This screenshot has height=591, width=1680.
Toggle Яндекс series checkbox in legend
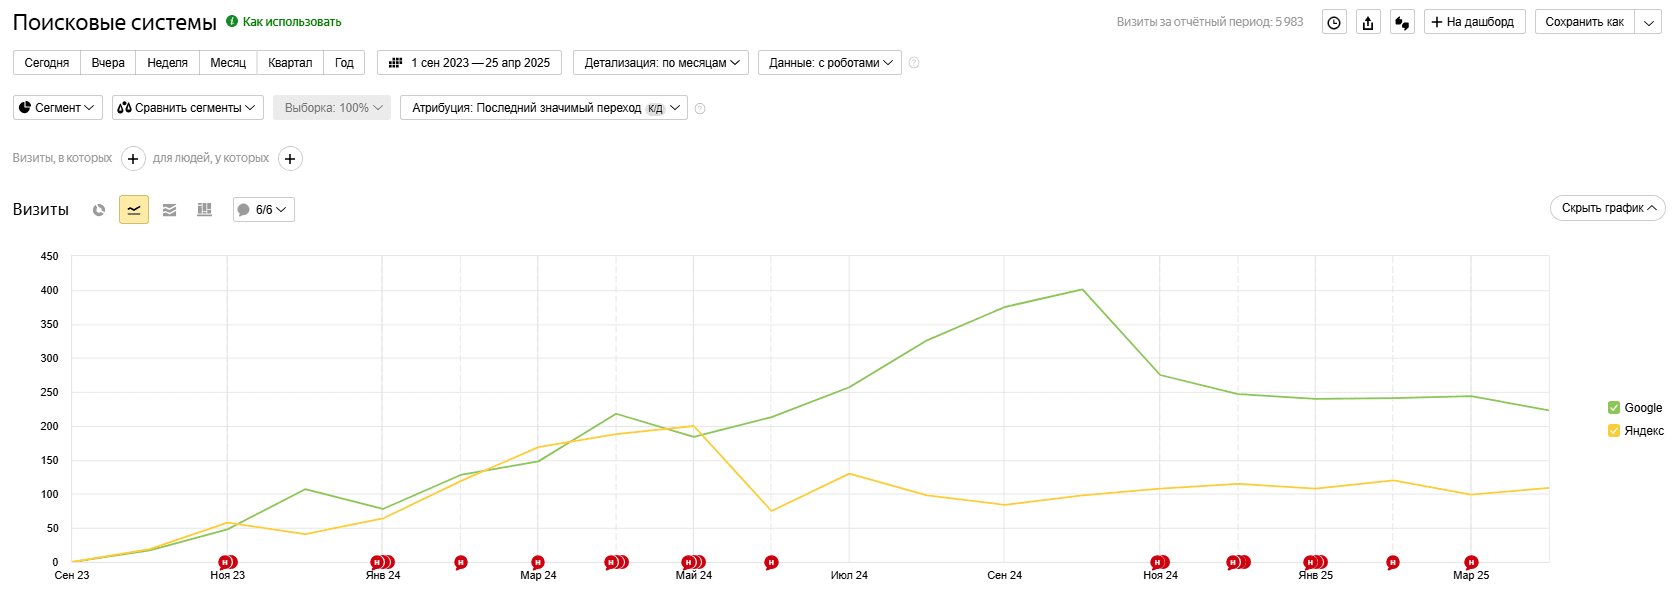[x=1613, y=431]
